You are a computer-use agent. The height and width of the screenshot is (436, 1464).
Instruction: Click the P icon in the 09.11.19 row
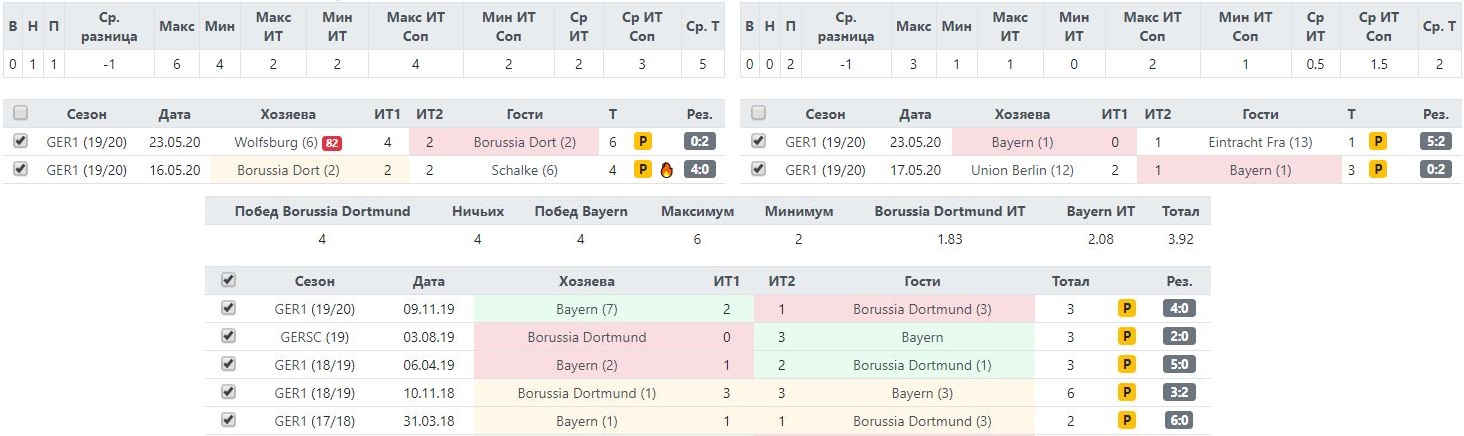click(1126, 309)
